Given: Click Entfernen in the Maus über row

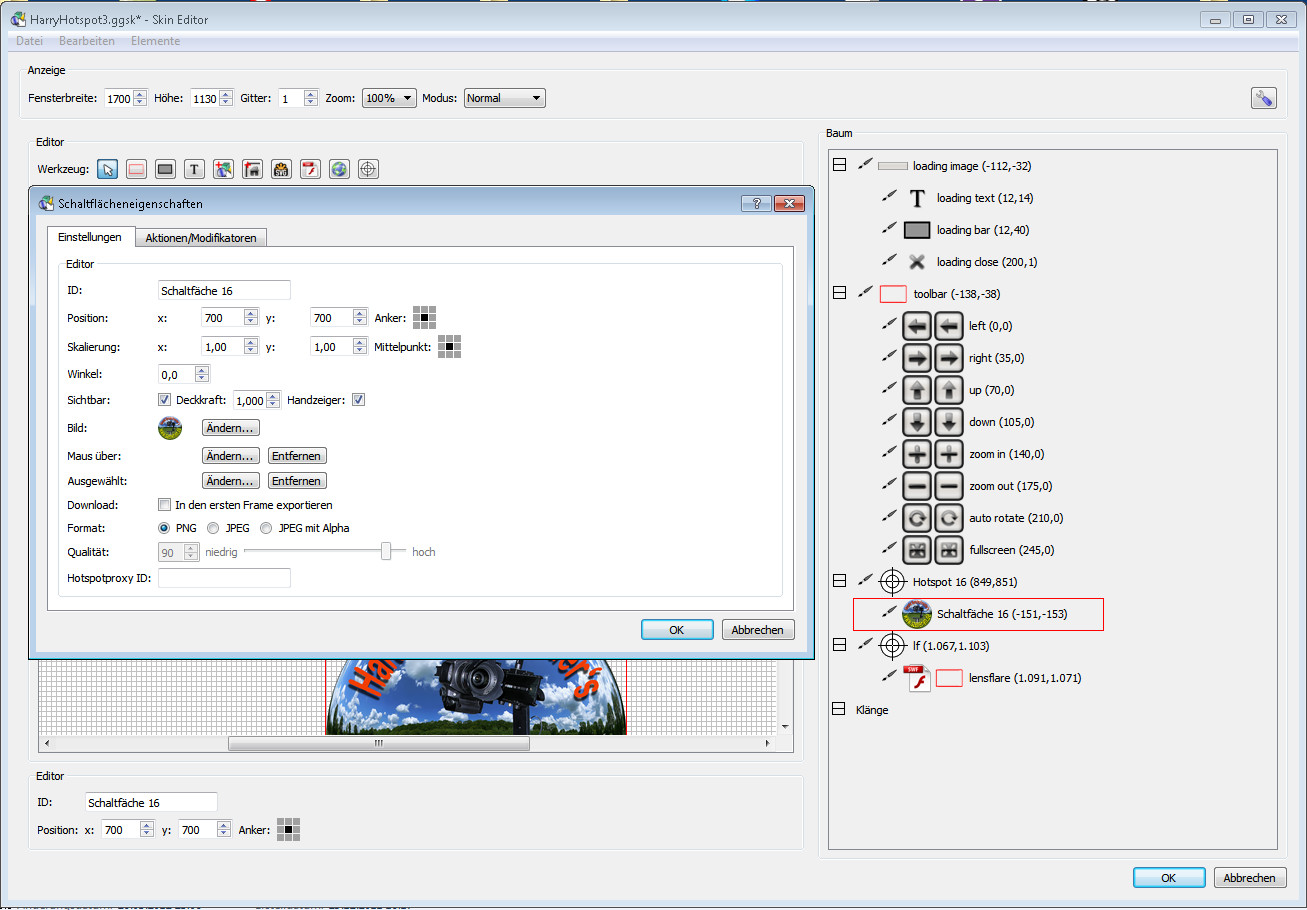Looking at the screenshot, I should tap(297, 456).
